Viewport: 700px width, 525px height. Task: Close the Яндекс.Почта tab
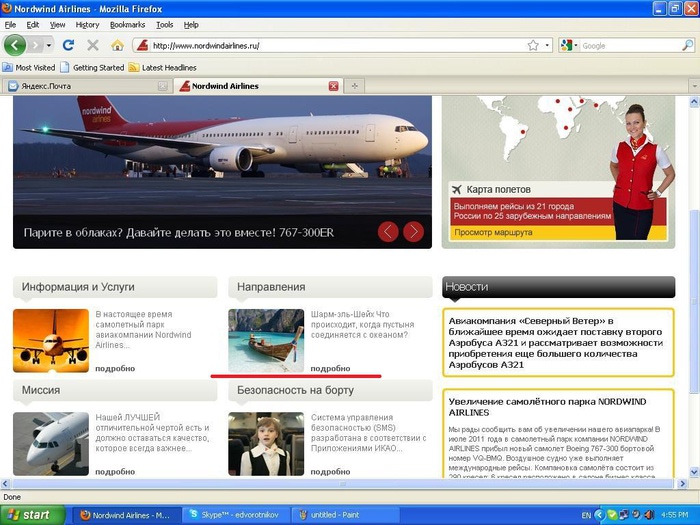pyautogui.click(x=163, y=86)
